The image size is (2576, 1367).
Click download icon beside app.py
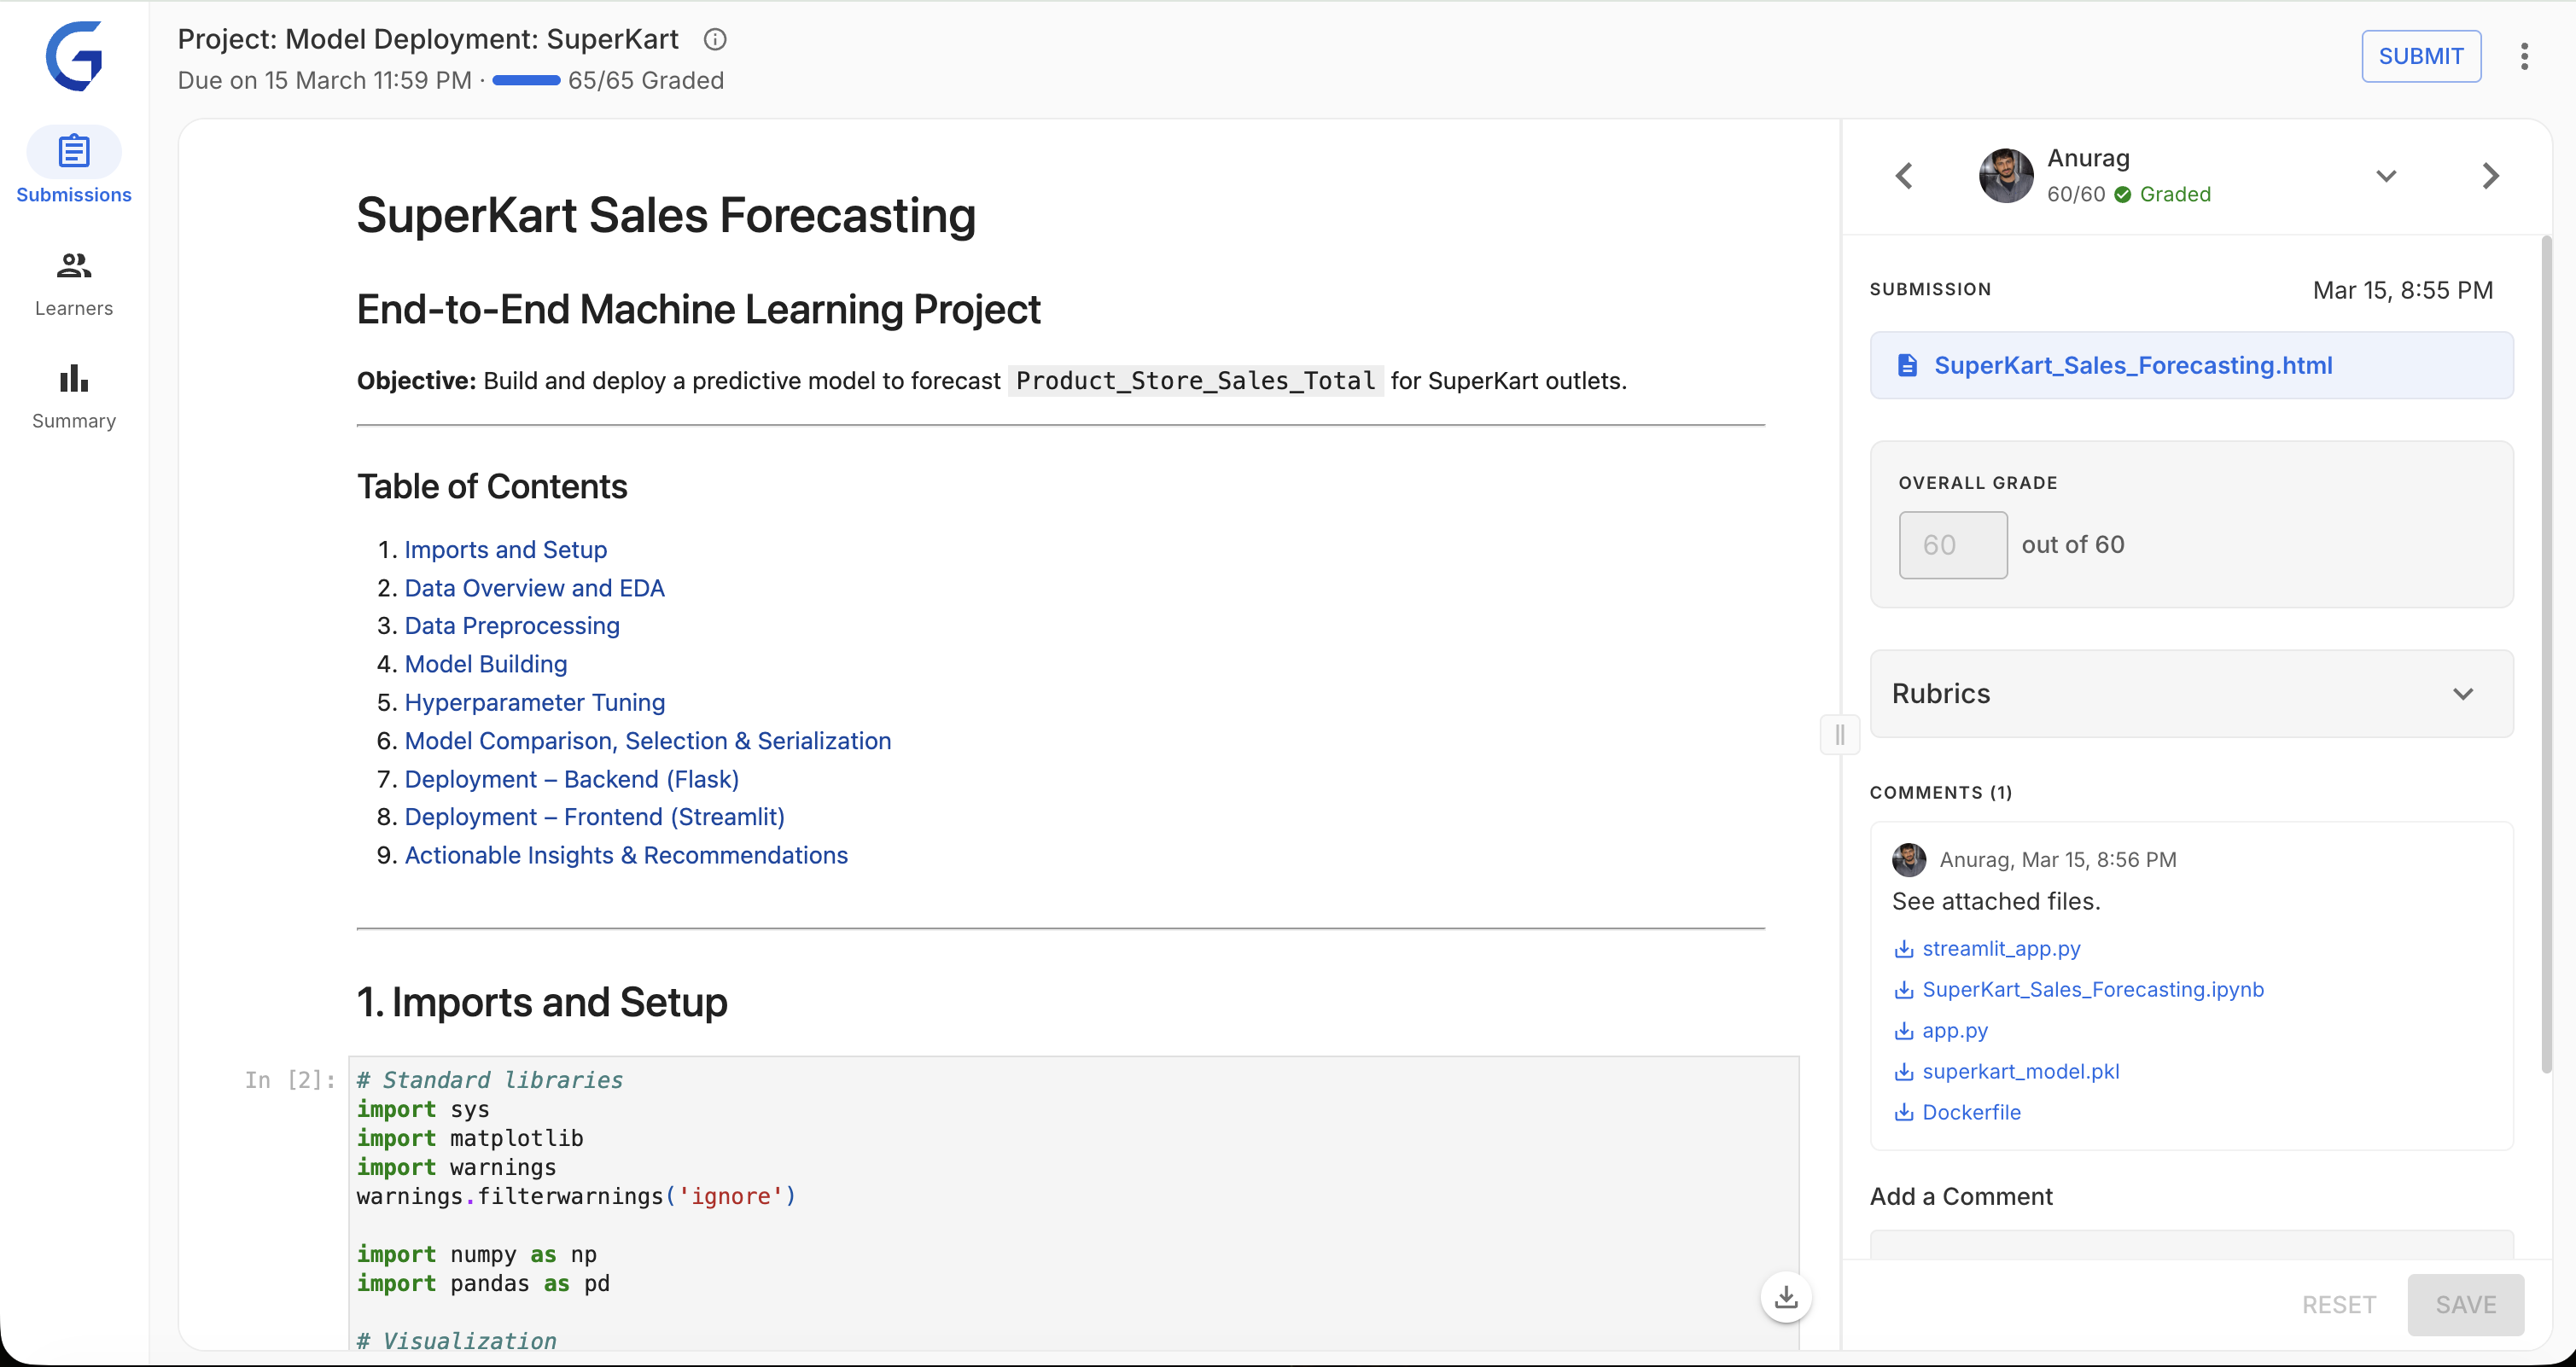pos(1904,1031)
